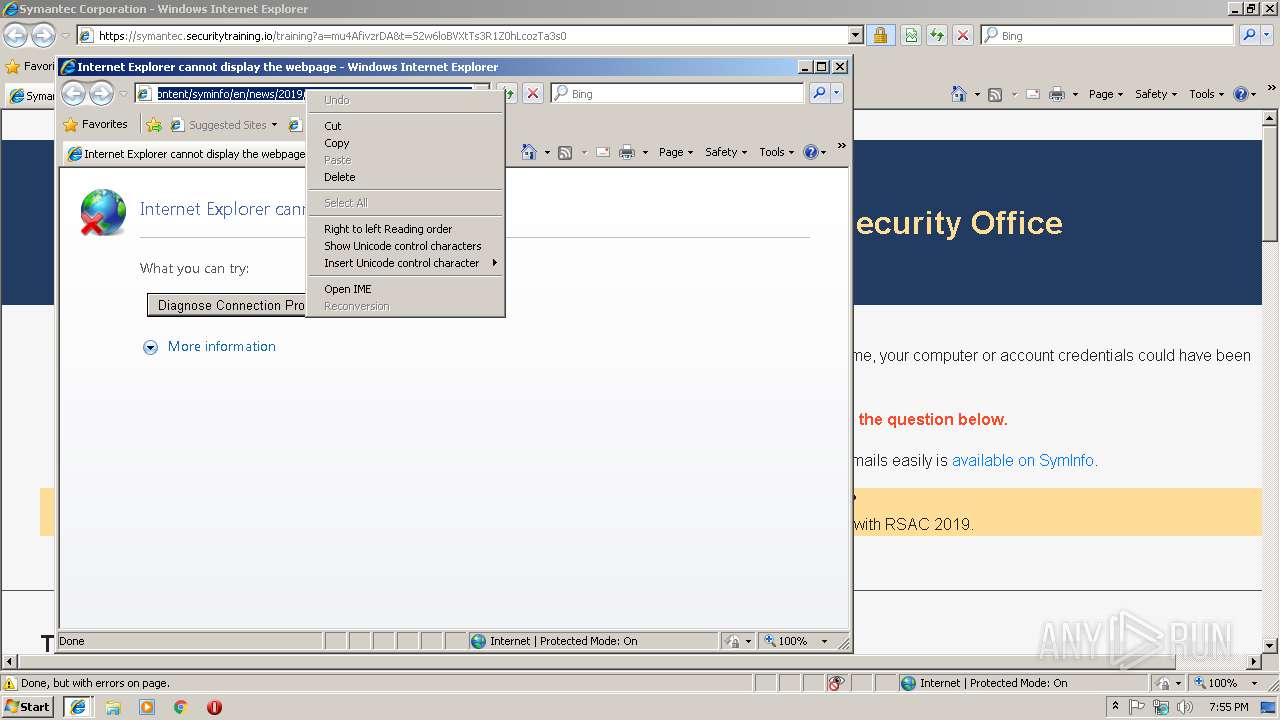Screen dimensions: 1280x720
Task: Click volume speaker icon in system tray
Action: [1185, 707]
